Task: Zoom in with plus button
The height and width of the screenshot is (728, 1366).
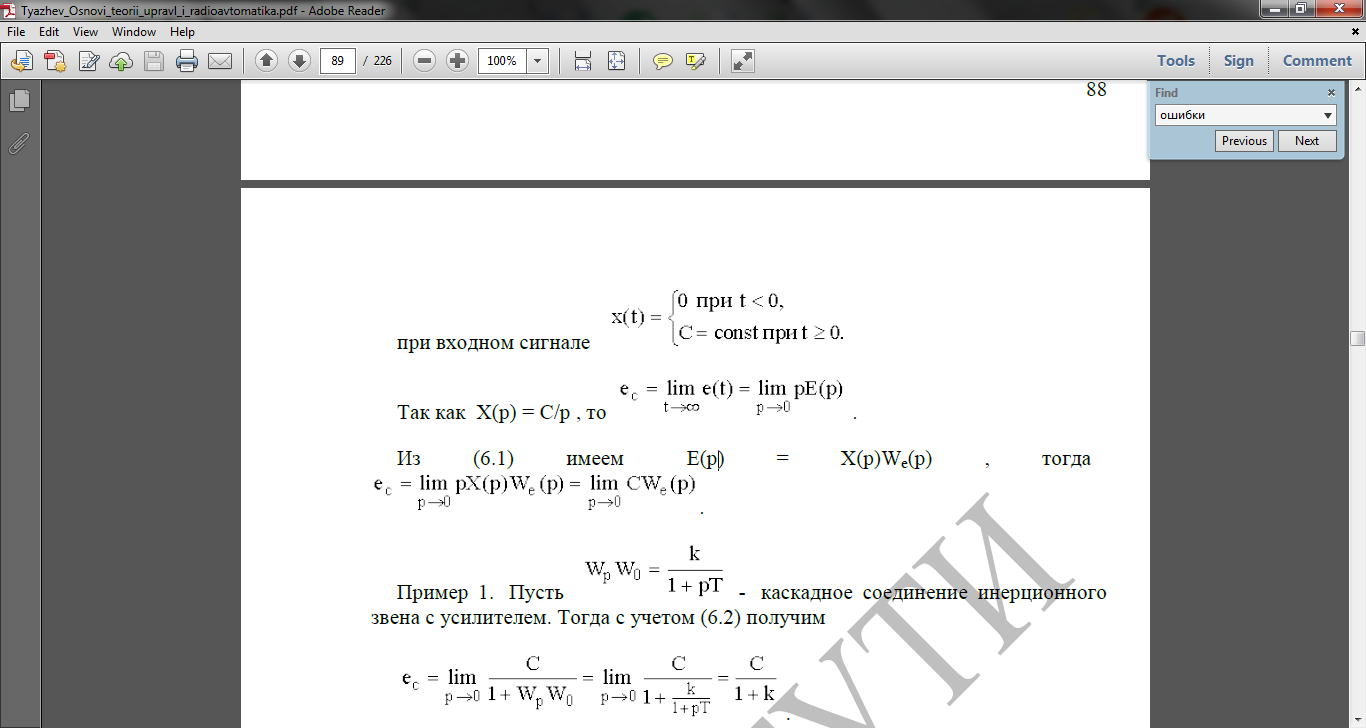Action: [x=457, y=61]
